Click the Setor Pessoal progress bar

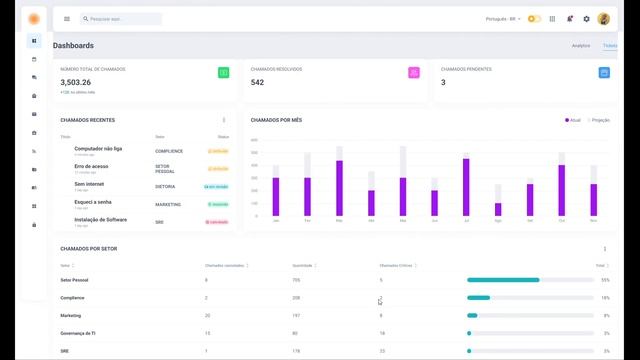pyautogui.click(x=530, y=280)
